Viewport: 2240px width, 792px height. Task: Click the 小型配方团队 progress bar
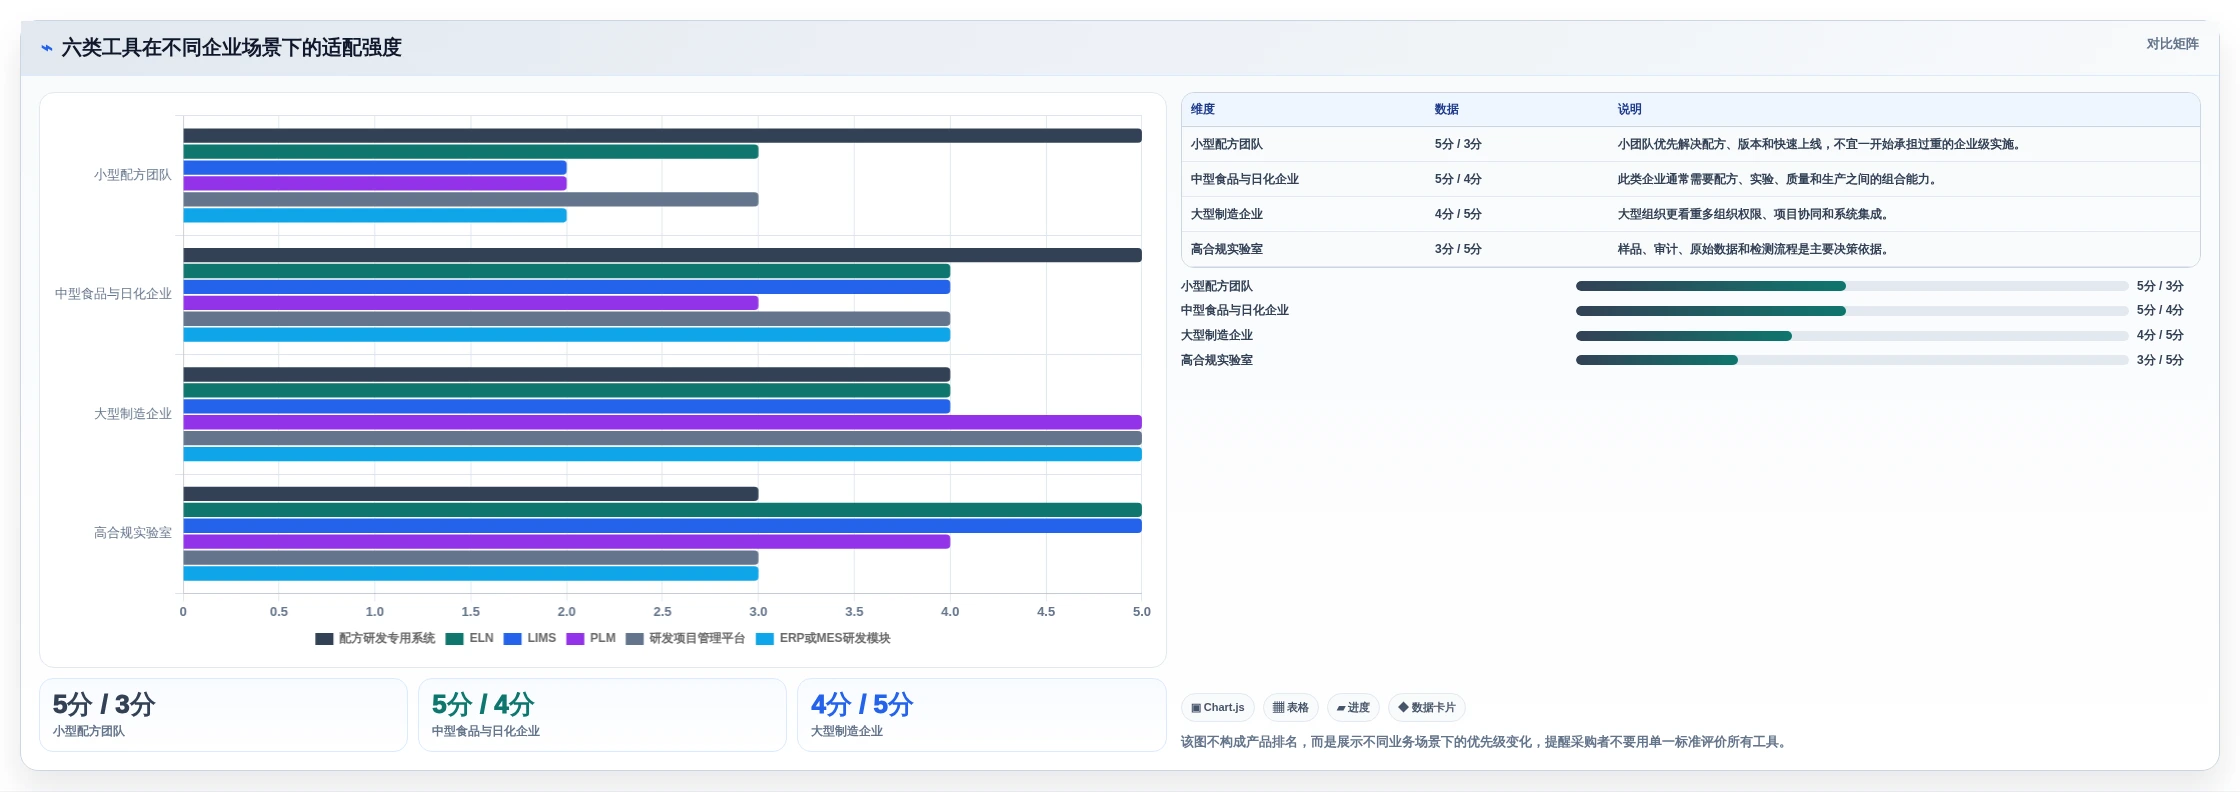(1852, 286)
